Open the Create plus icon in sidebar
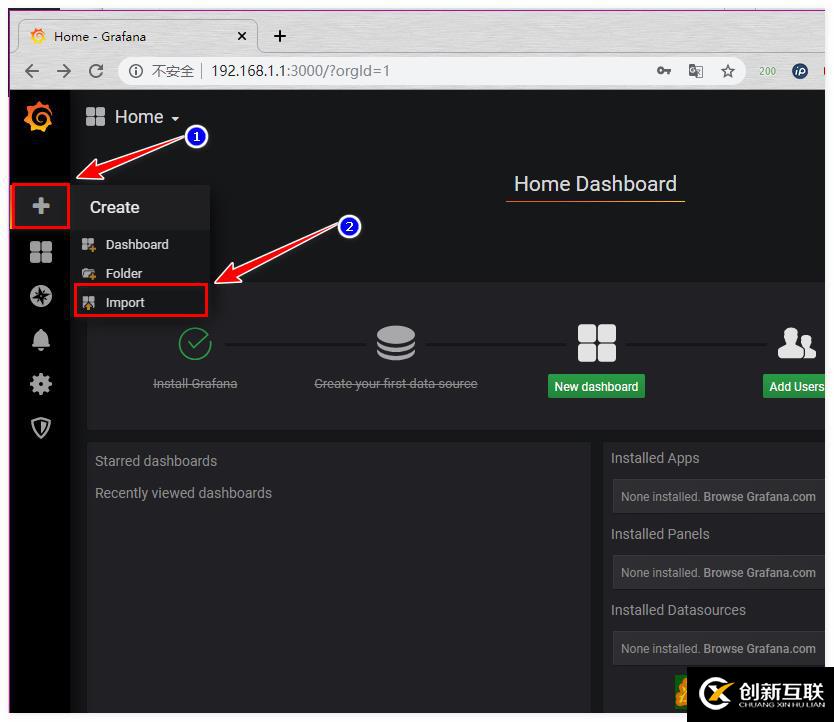 coord(41,205)
